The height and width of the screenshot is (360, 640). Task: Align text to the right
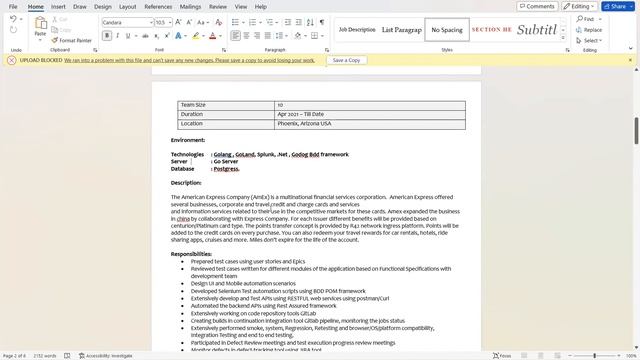pos(257,36)
